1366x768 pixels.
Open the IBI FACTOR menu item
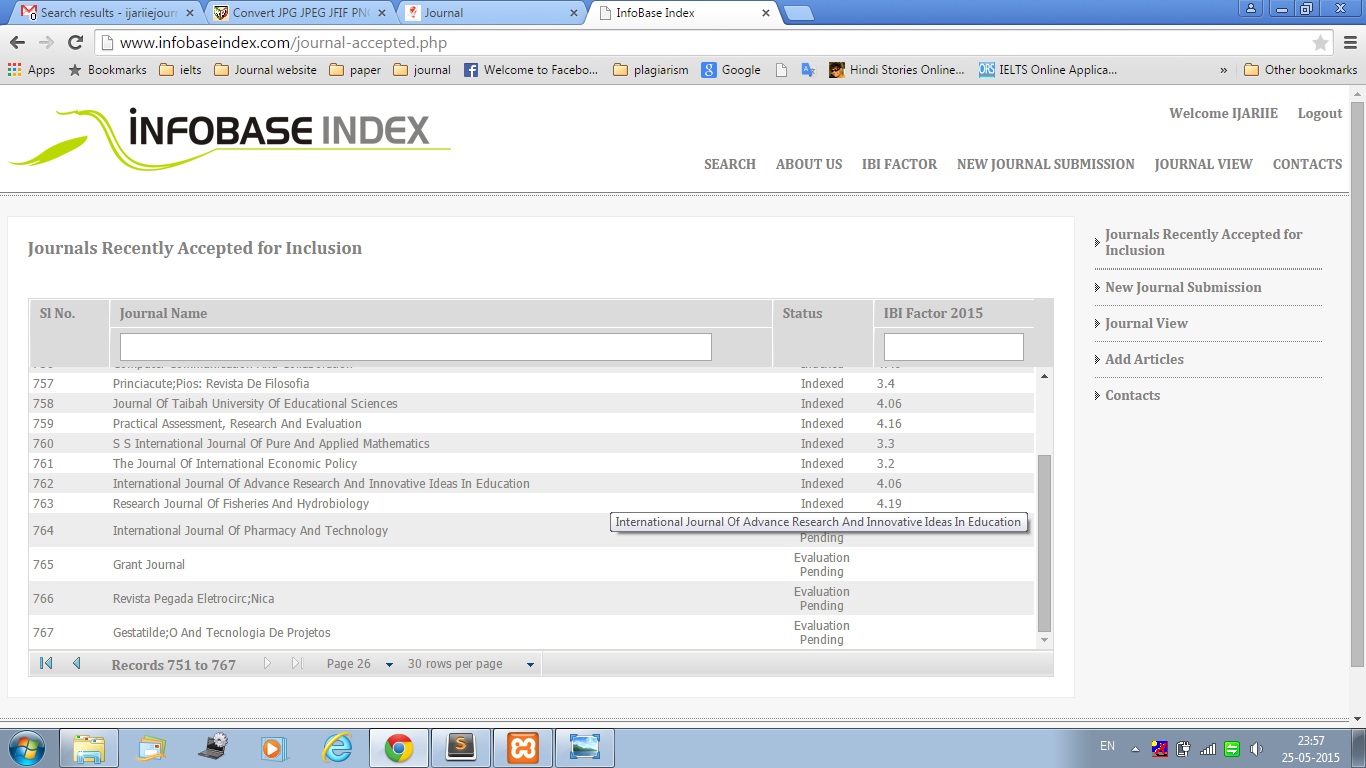pos(900,164)
